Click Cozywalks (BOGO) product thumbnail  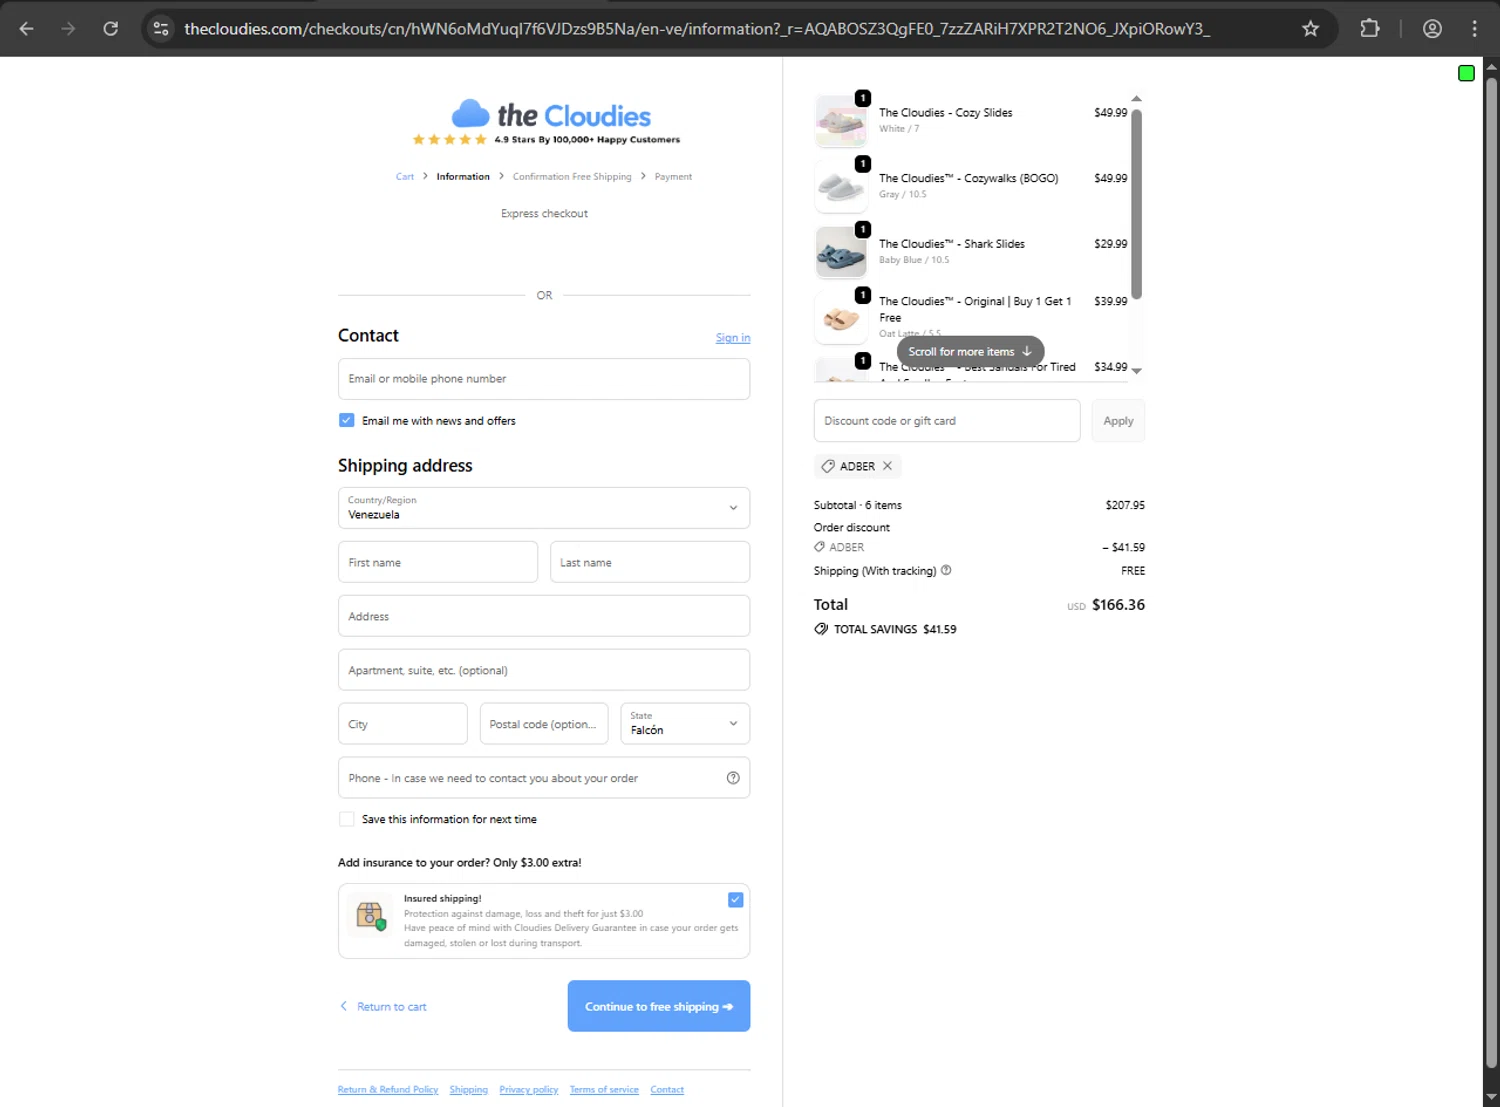pos(841,186)
